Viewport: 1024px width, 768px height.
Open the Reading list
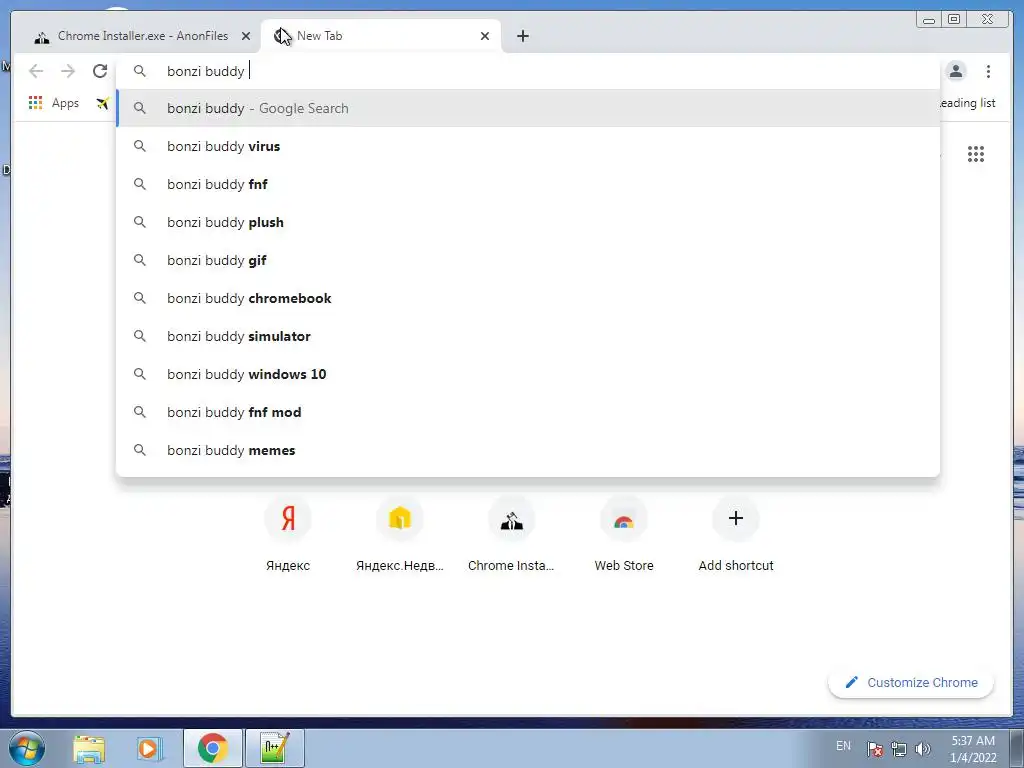[x=968, y=103]
